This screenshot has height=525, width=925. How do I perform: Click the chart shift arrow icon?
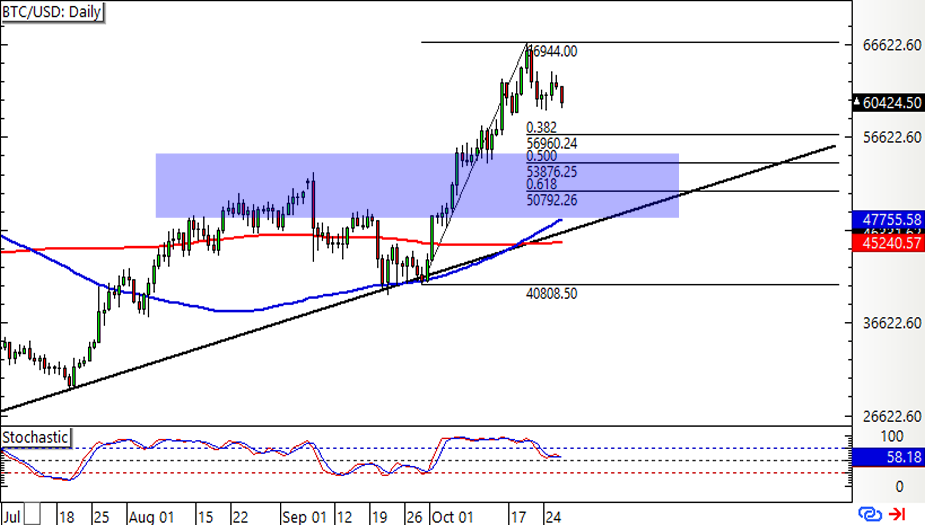click(x=897, y=514)
